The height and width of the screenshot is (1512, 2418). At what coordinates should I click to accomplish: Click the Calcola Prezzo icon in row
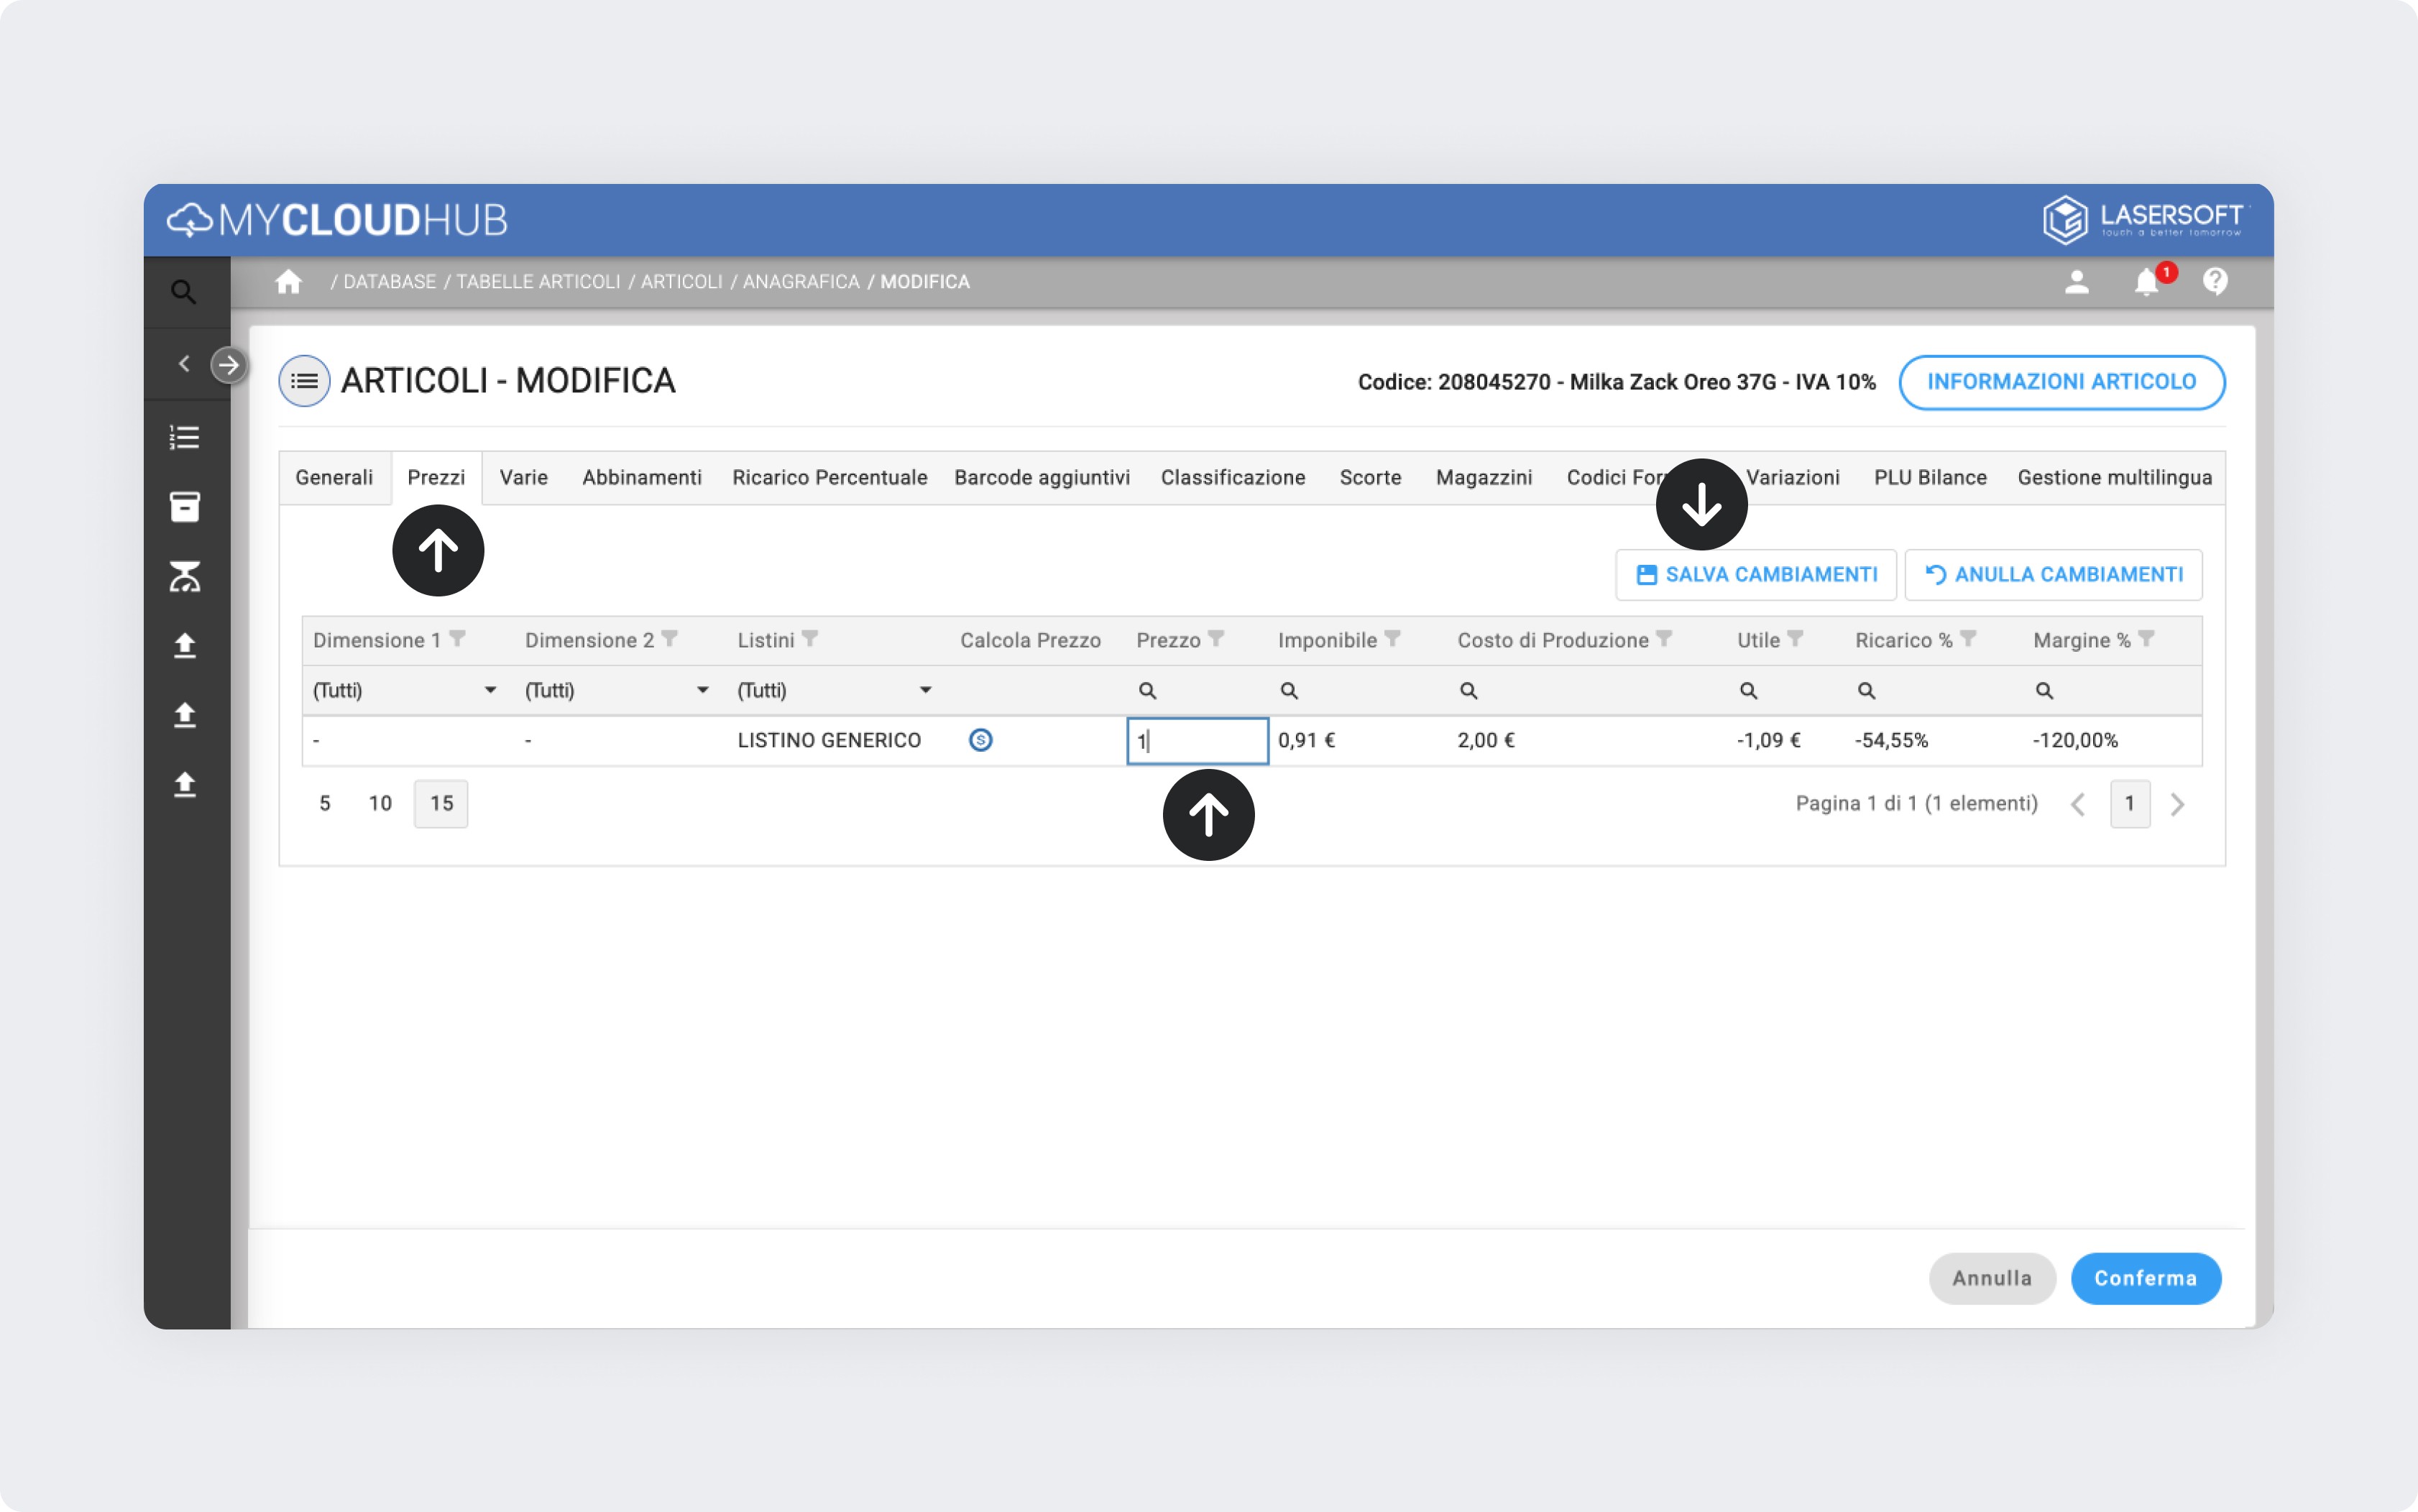[x=980, y=740]
